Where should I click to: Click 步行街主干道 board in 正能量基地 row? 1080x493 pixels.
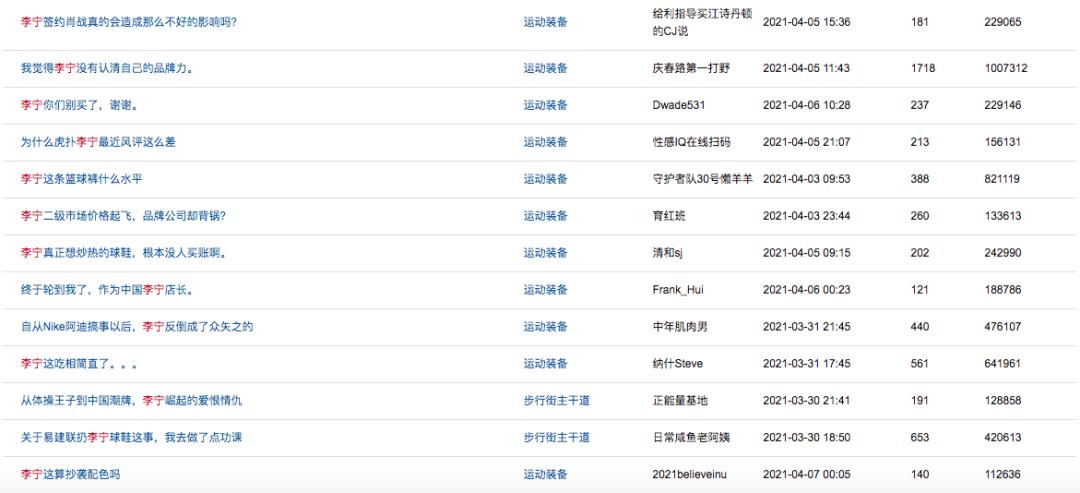click(x=557, y=401)
